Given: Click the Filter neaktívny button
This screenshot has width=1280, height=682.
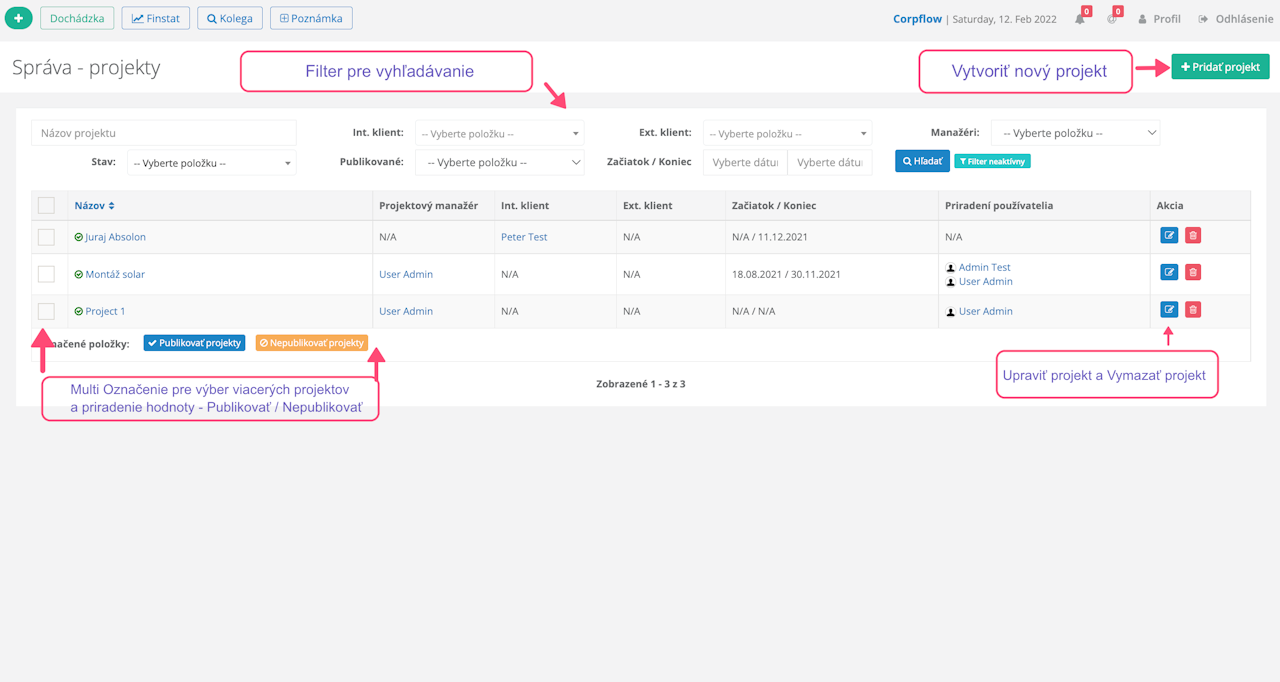Looking at the screenshot, I should 992,161.
